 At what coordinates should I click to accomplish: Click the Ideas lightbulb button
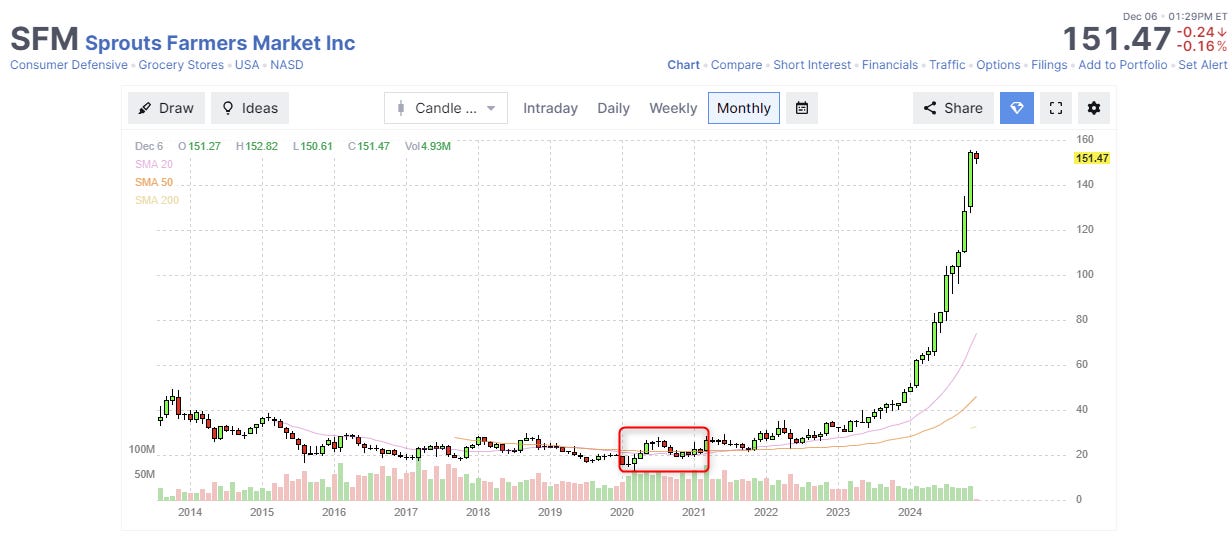click(x=250, y=108)
